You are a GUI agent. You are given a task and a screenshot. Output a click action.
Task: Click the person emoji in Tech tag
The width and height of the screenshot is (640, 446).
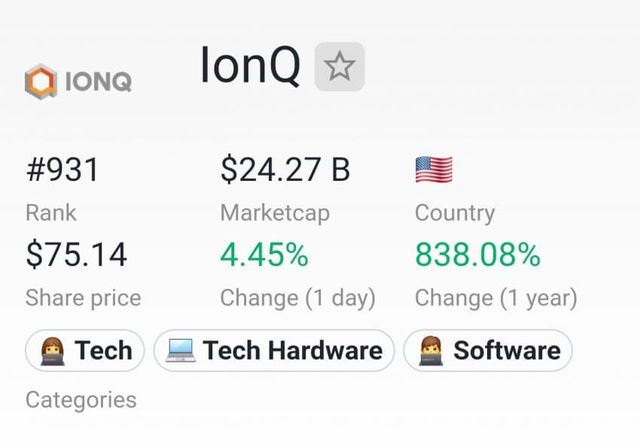[x=52, y=351]
